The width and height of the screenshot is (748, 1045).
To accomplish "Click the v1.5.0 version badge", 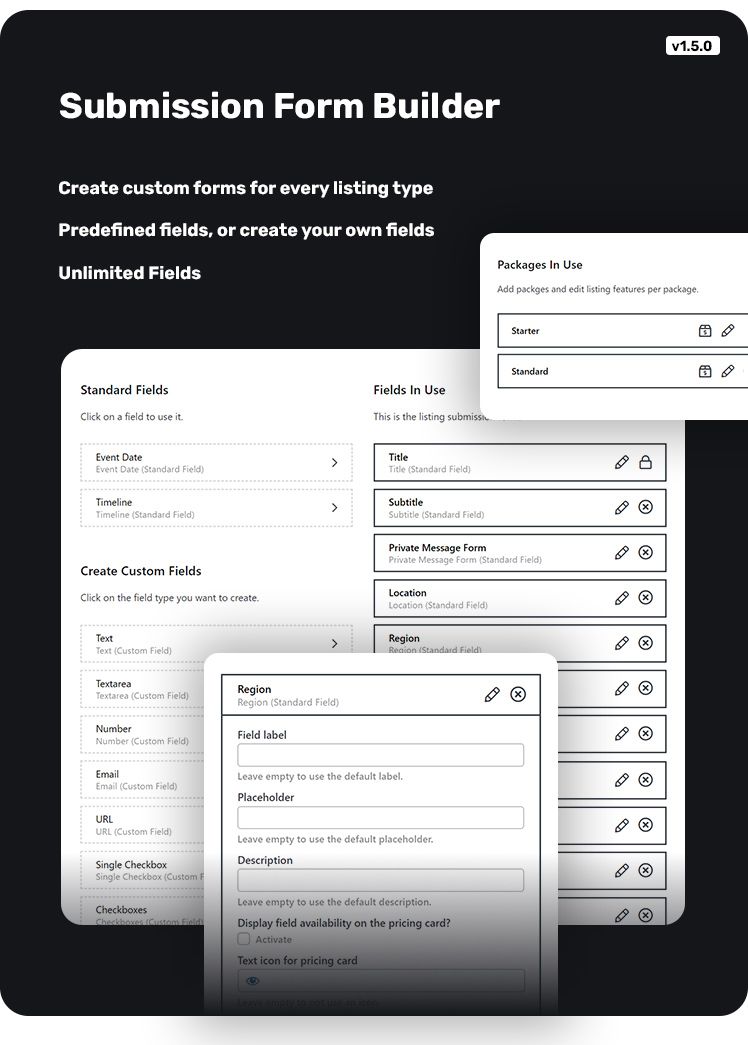I will click(692, 46).
